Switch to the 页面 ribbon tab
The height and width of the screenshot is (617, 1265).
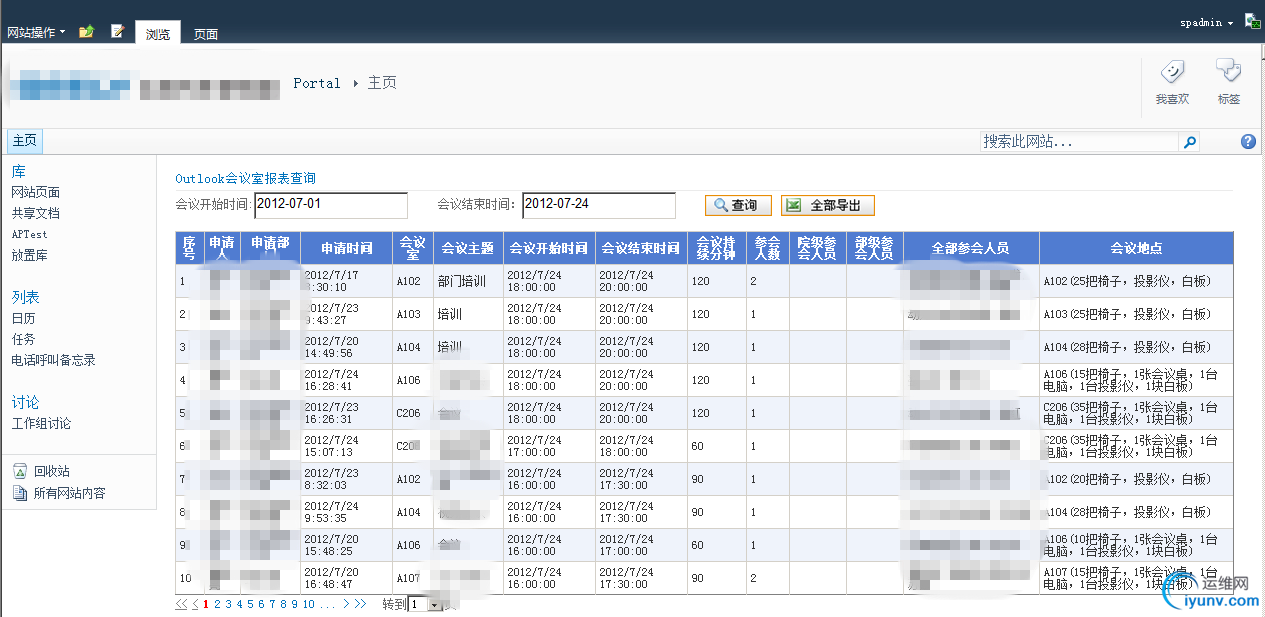click(206, 34)
